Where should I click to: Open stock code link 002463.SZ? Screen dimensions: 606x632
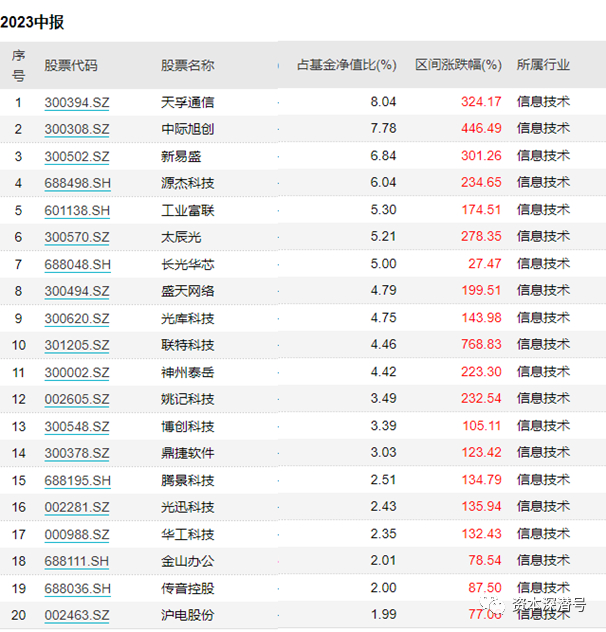[x=77, y=615]
